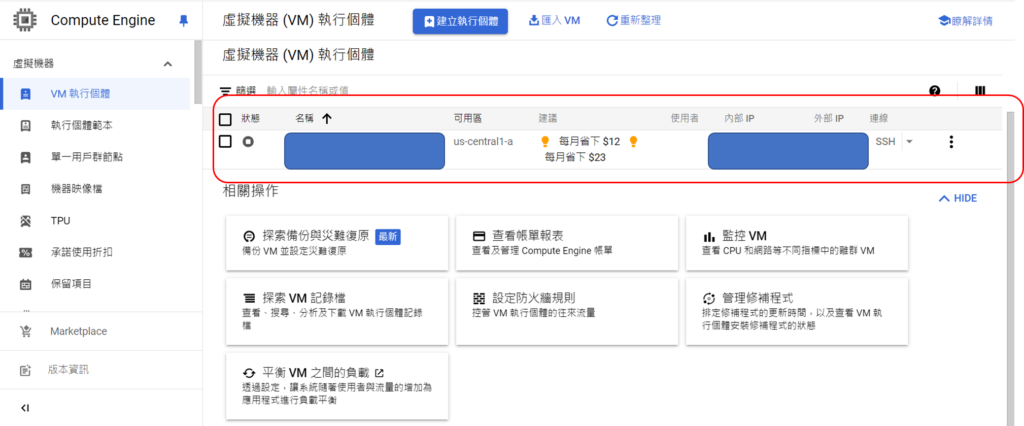Collapse the sidebar with the bottom arrow icon
This screenshot has height=426, width=1024.
[x=26, y=407]
